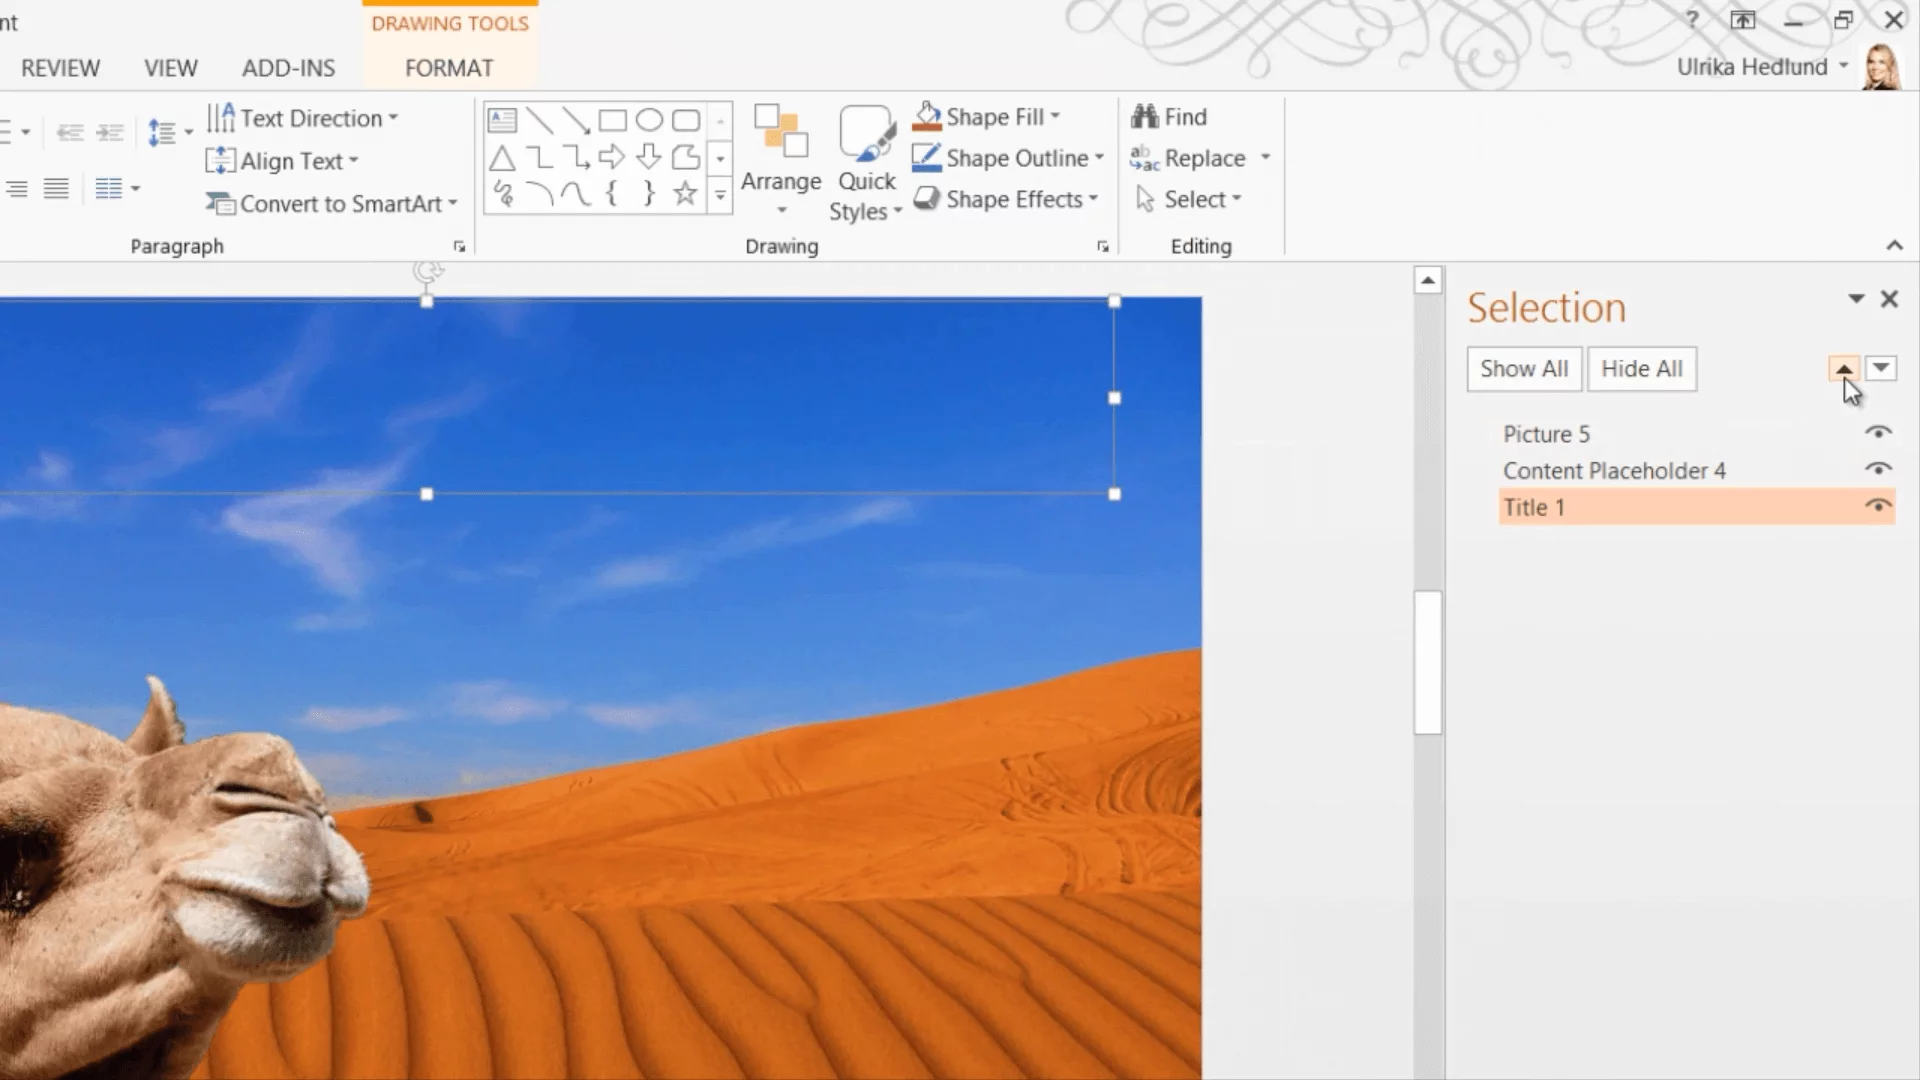Pick the five-point star shape
The width and height of the screenshot is (1920, 1080).
coord(685,194)
